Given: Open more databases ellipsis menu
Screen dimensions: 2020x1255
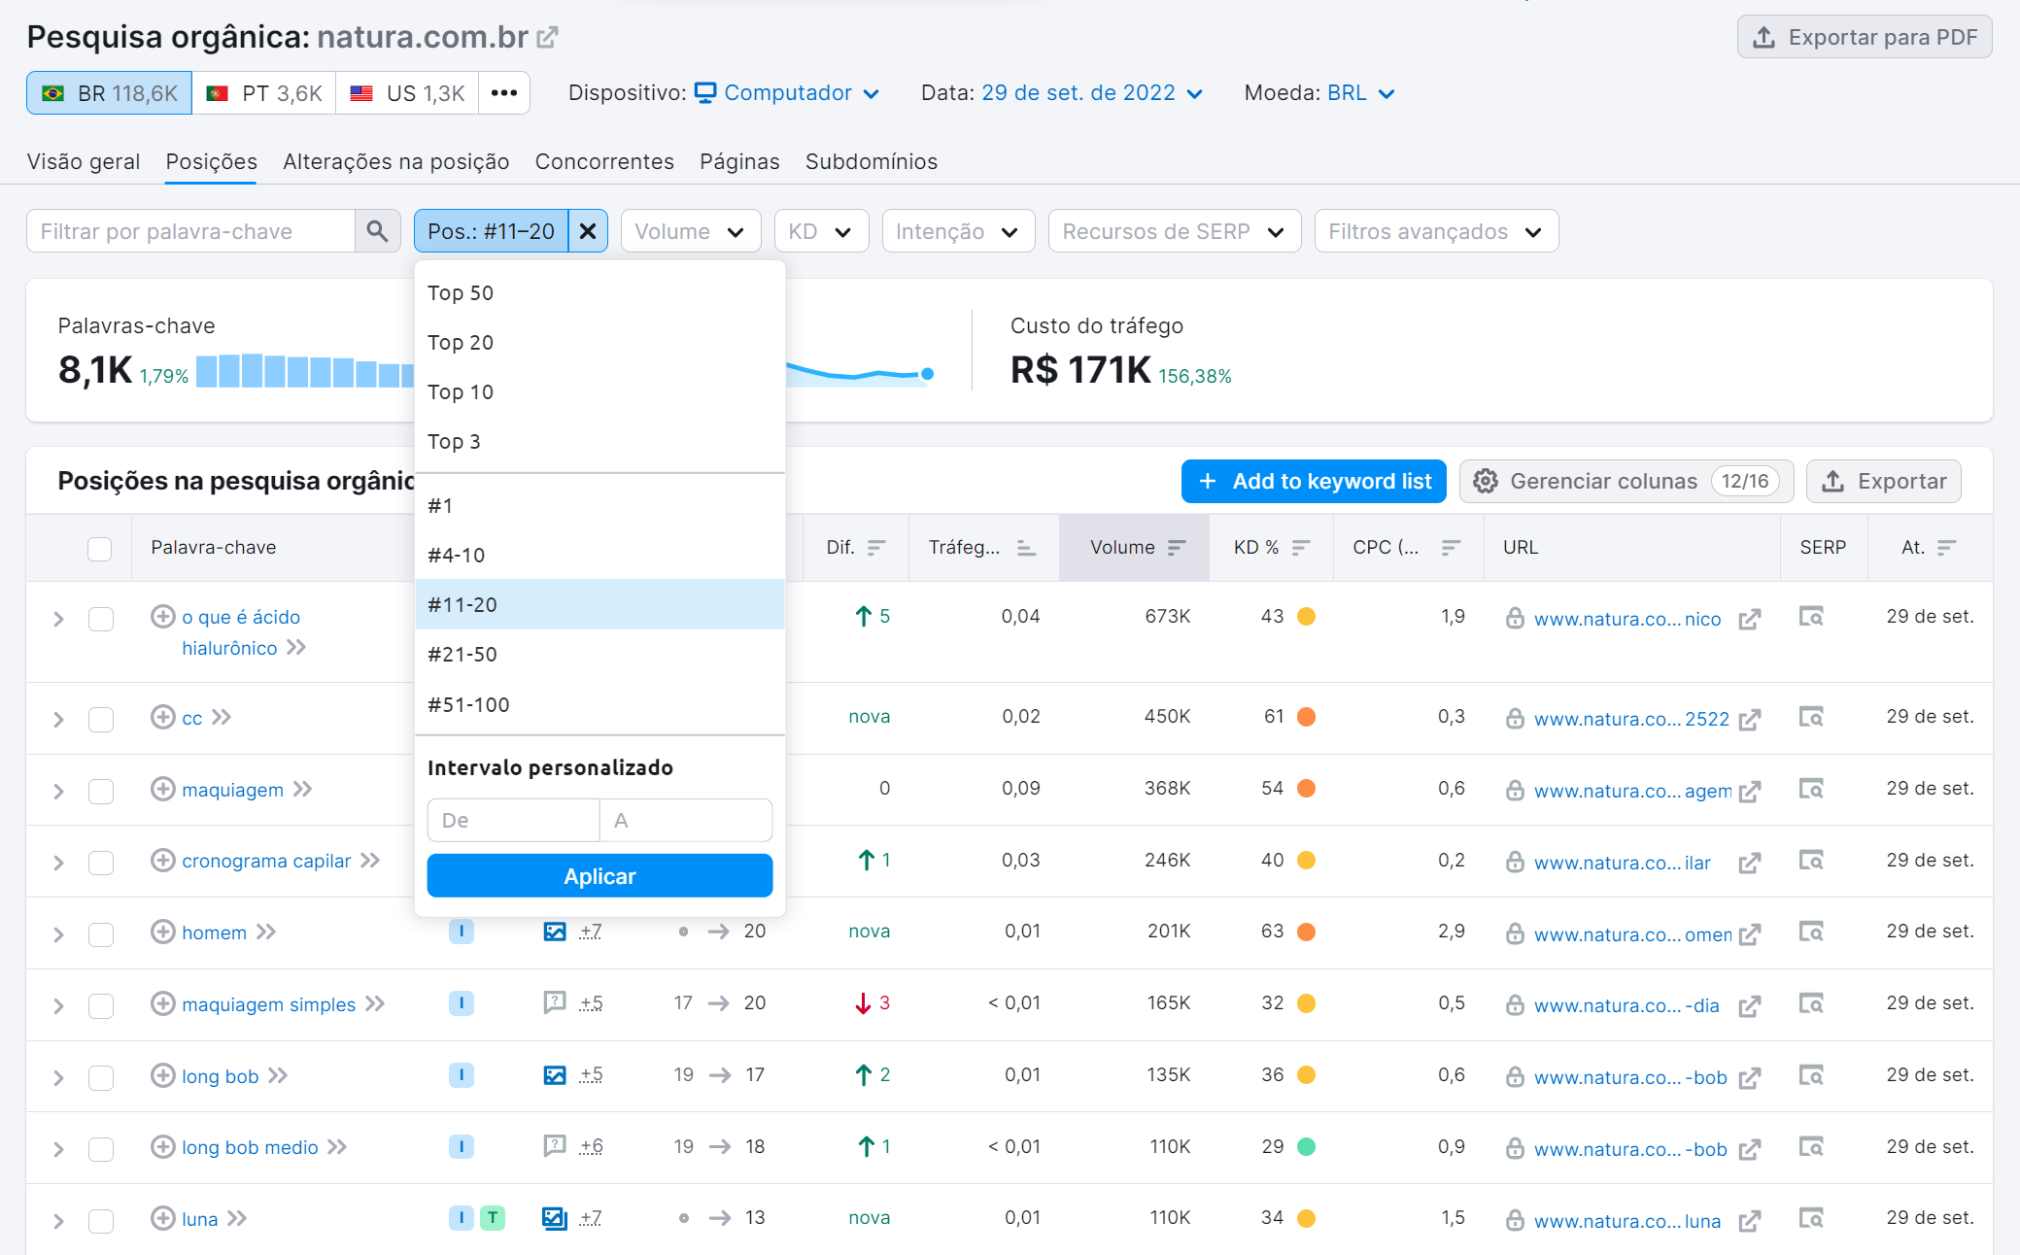Looking at the screenshot, I should pyautogui.click(x=504, y=93).
